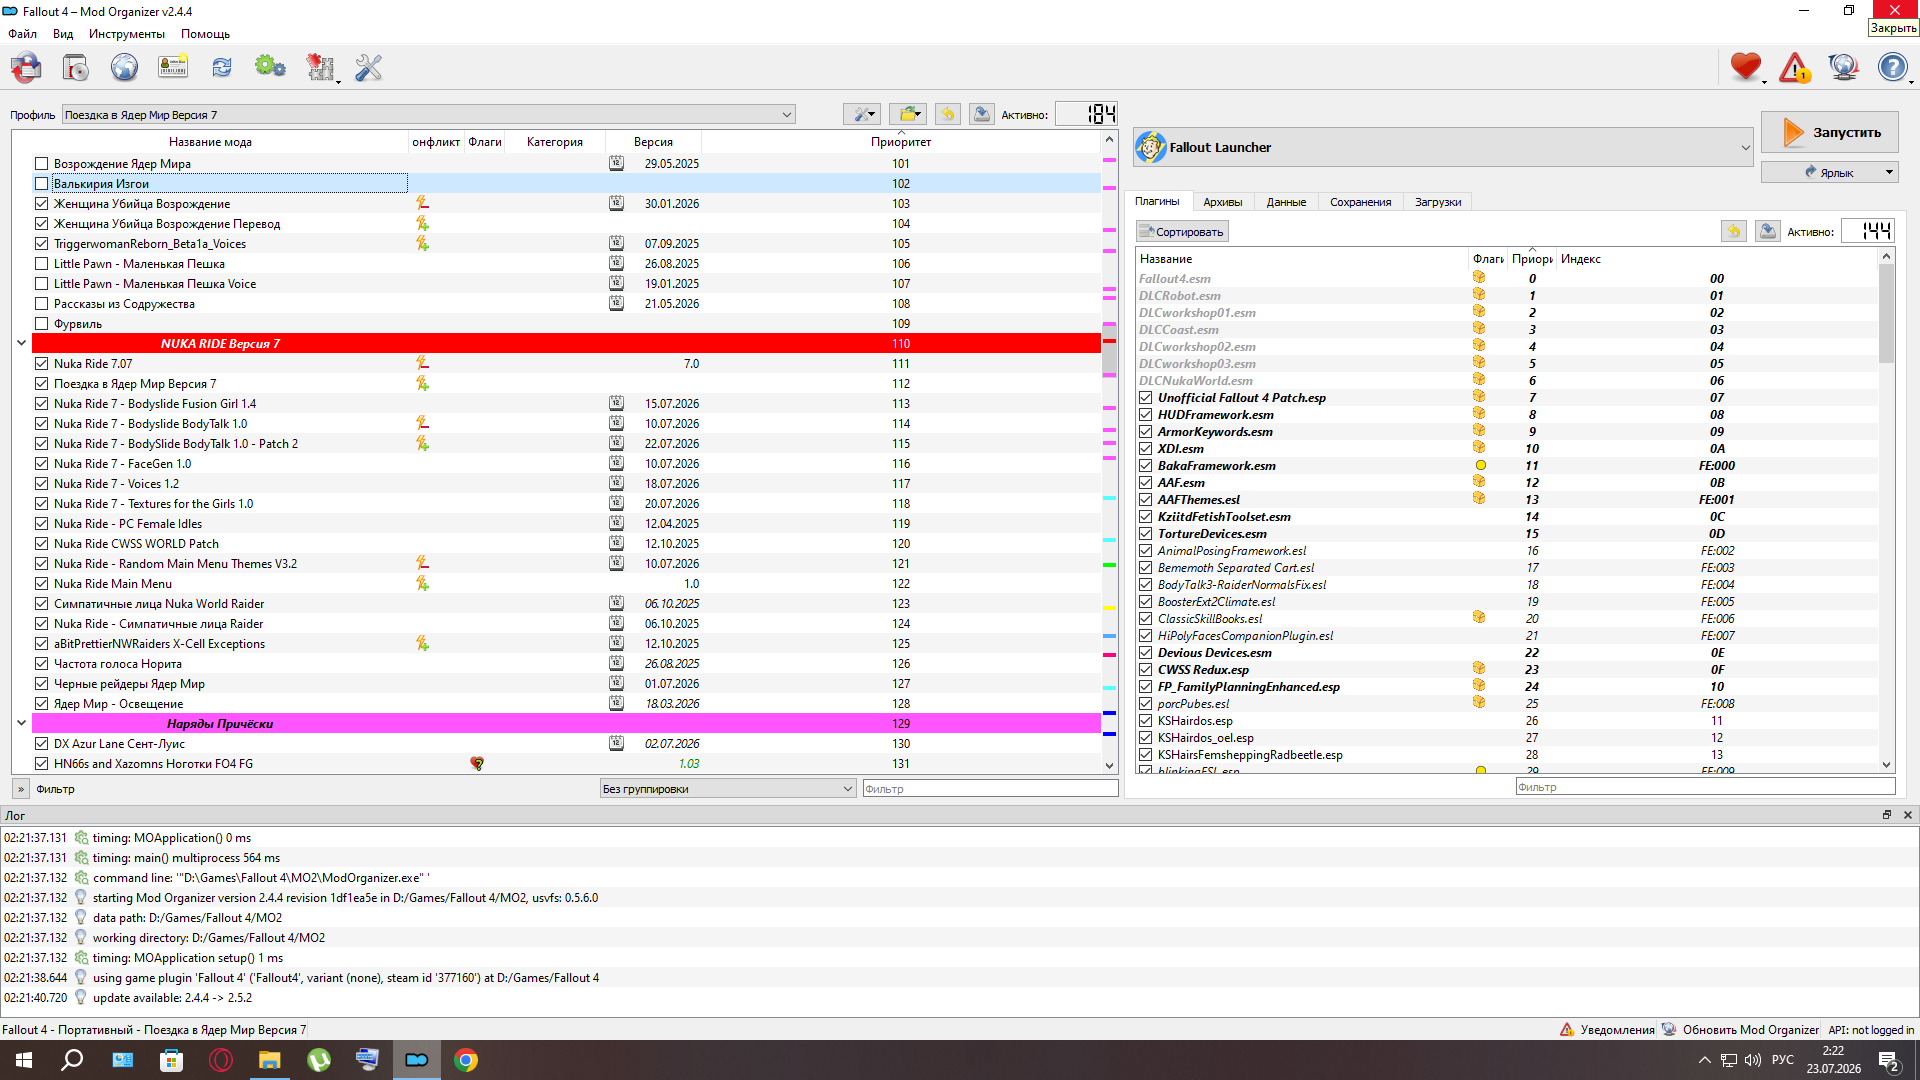Screen dimensions: 1920x1080
Task: Open Windows Start menu
Action: click(24, 1060)
